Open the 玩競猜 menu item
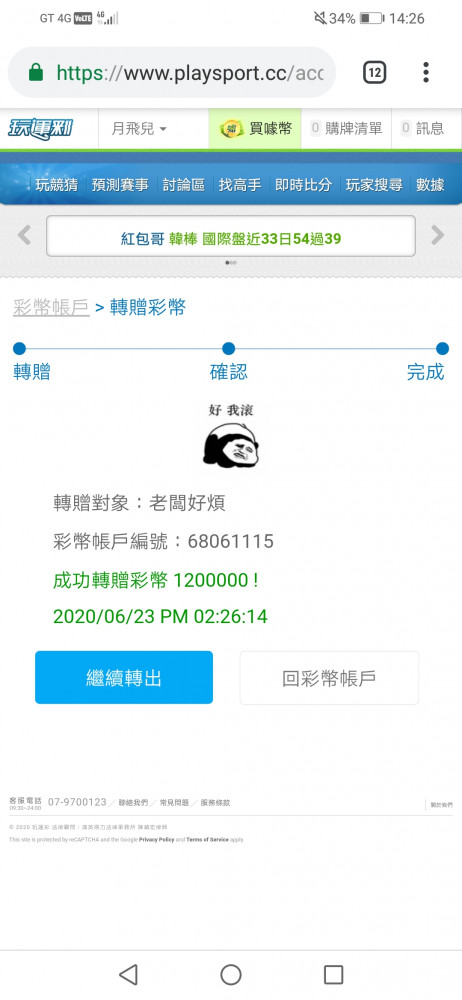Viewport: 462px width, 1000px height. point(56,185)
